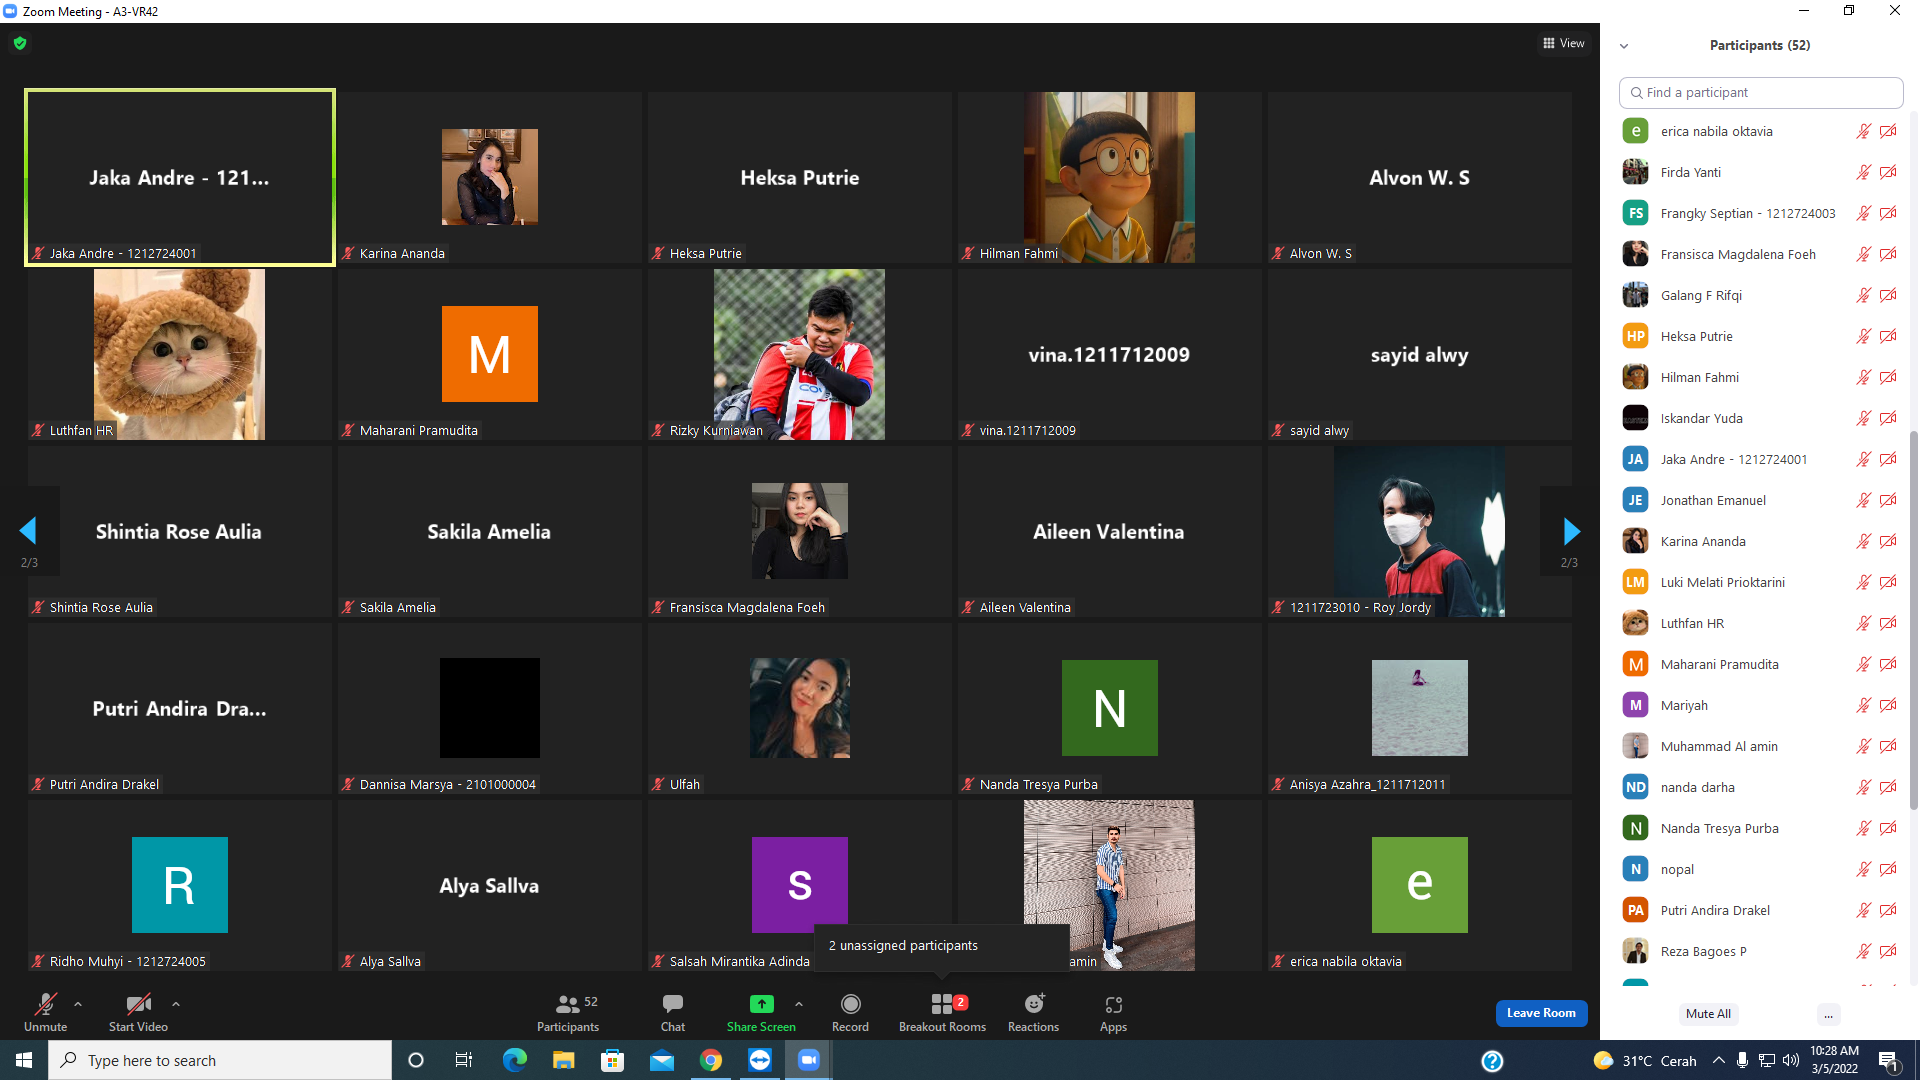Viewport: 1920px width, 1080px height.
Task: Click Hilman Fahmi's video tile
Action: [1109, 177]
